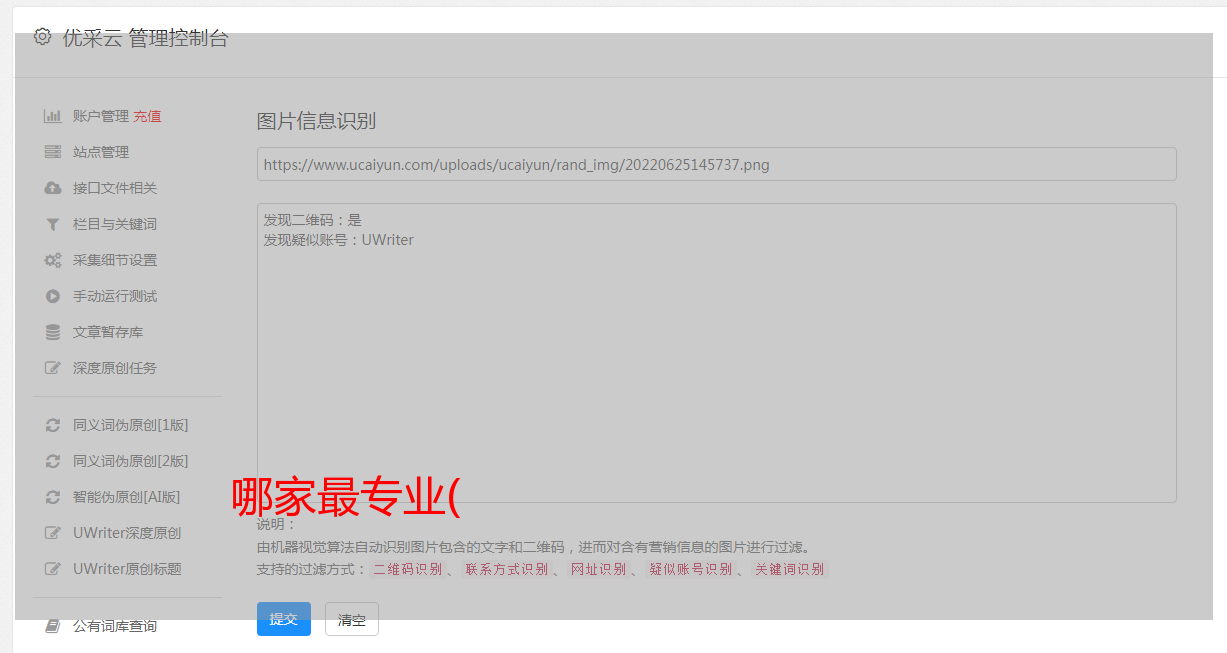Click the 优采云 管理控制台 title
The height and width of the screenshot is (653, 1227).
coord(145,38)
